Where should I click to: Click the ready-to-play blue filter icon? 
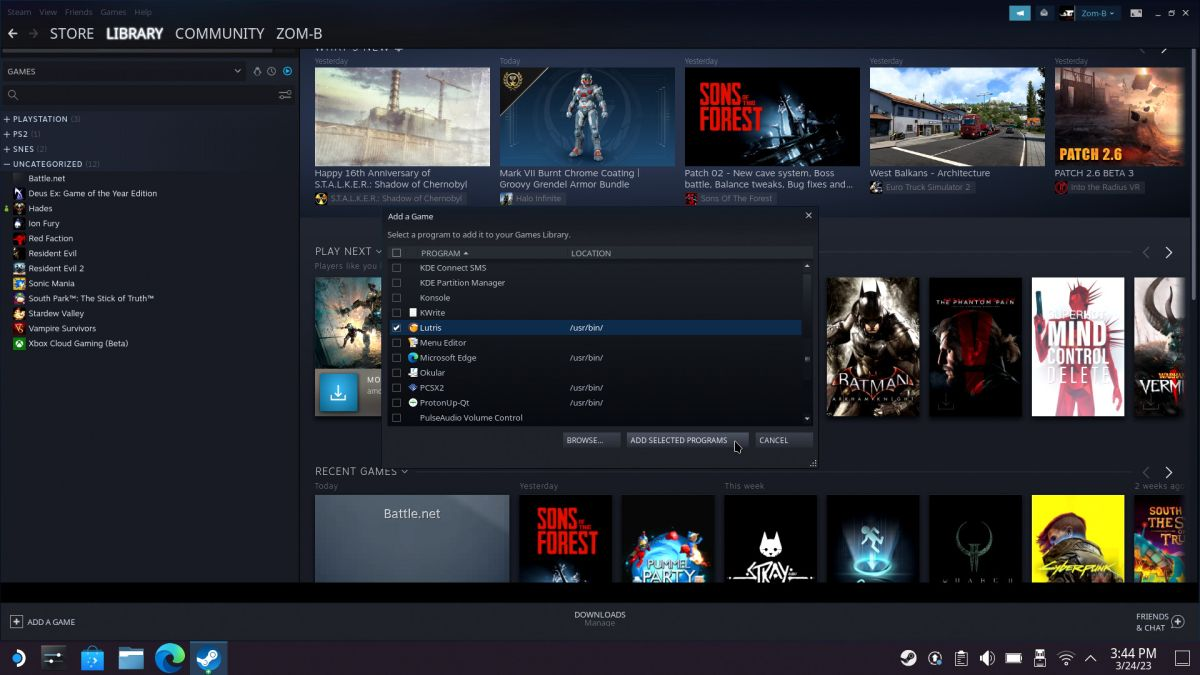point(288,71)
